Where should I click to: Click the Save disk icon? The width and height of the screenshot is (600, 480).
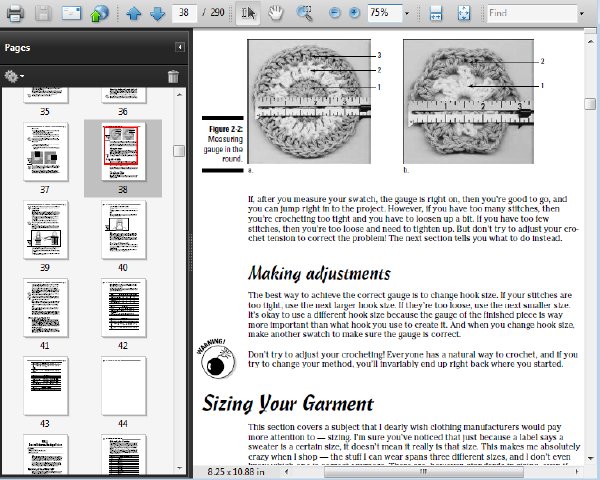pos(43,13)
